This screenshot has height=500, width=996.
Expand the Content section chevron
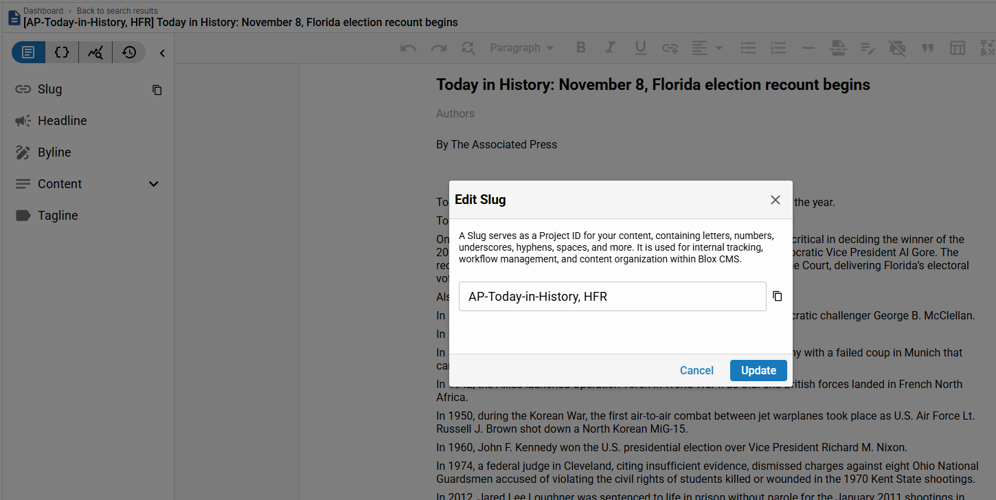[x=153, y=184]
